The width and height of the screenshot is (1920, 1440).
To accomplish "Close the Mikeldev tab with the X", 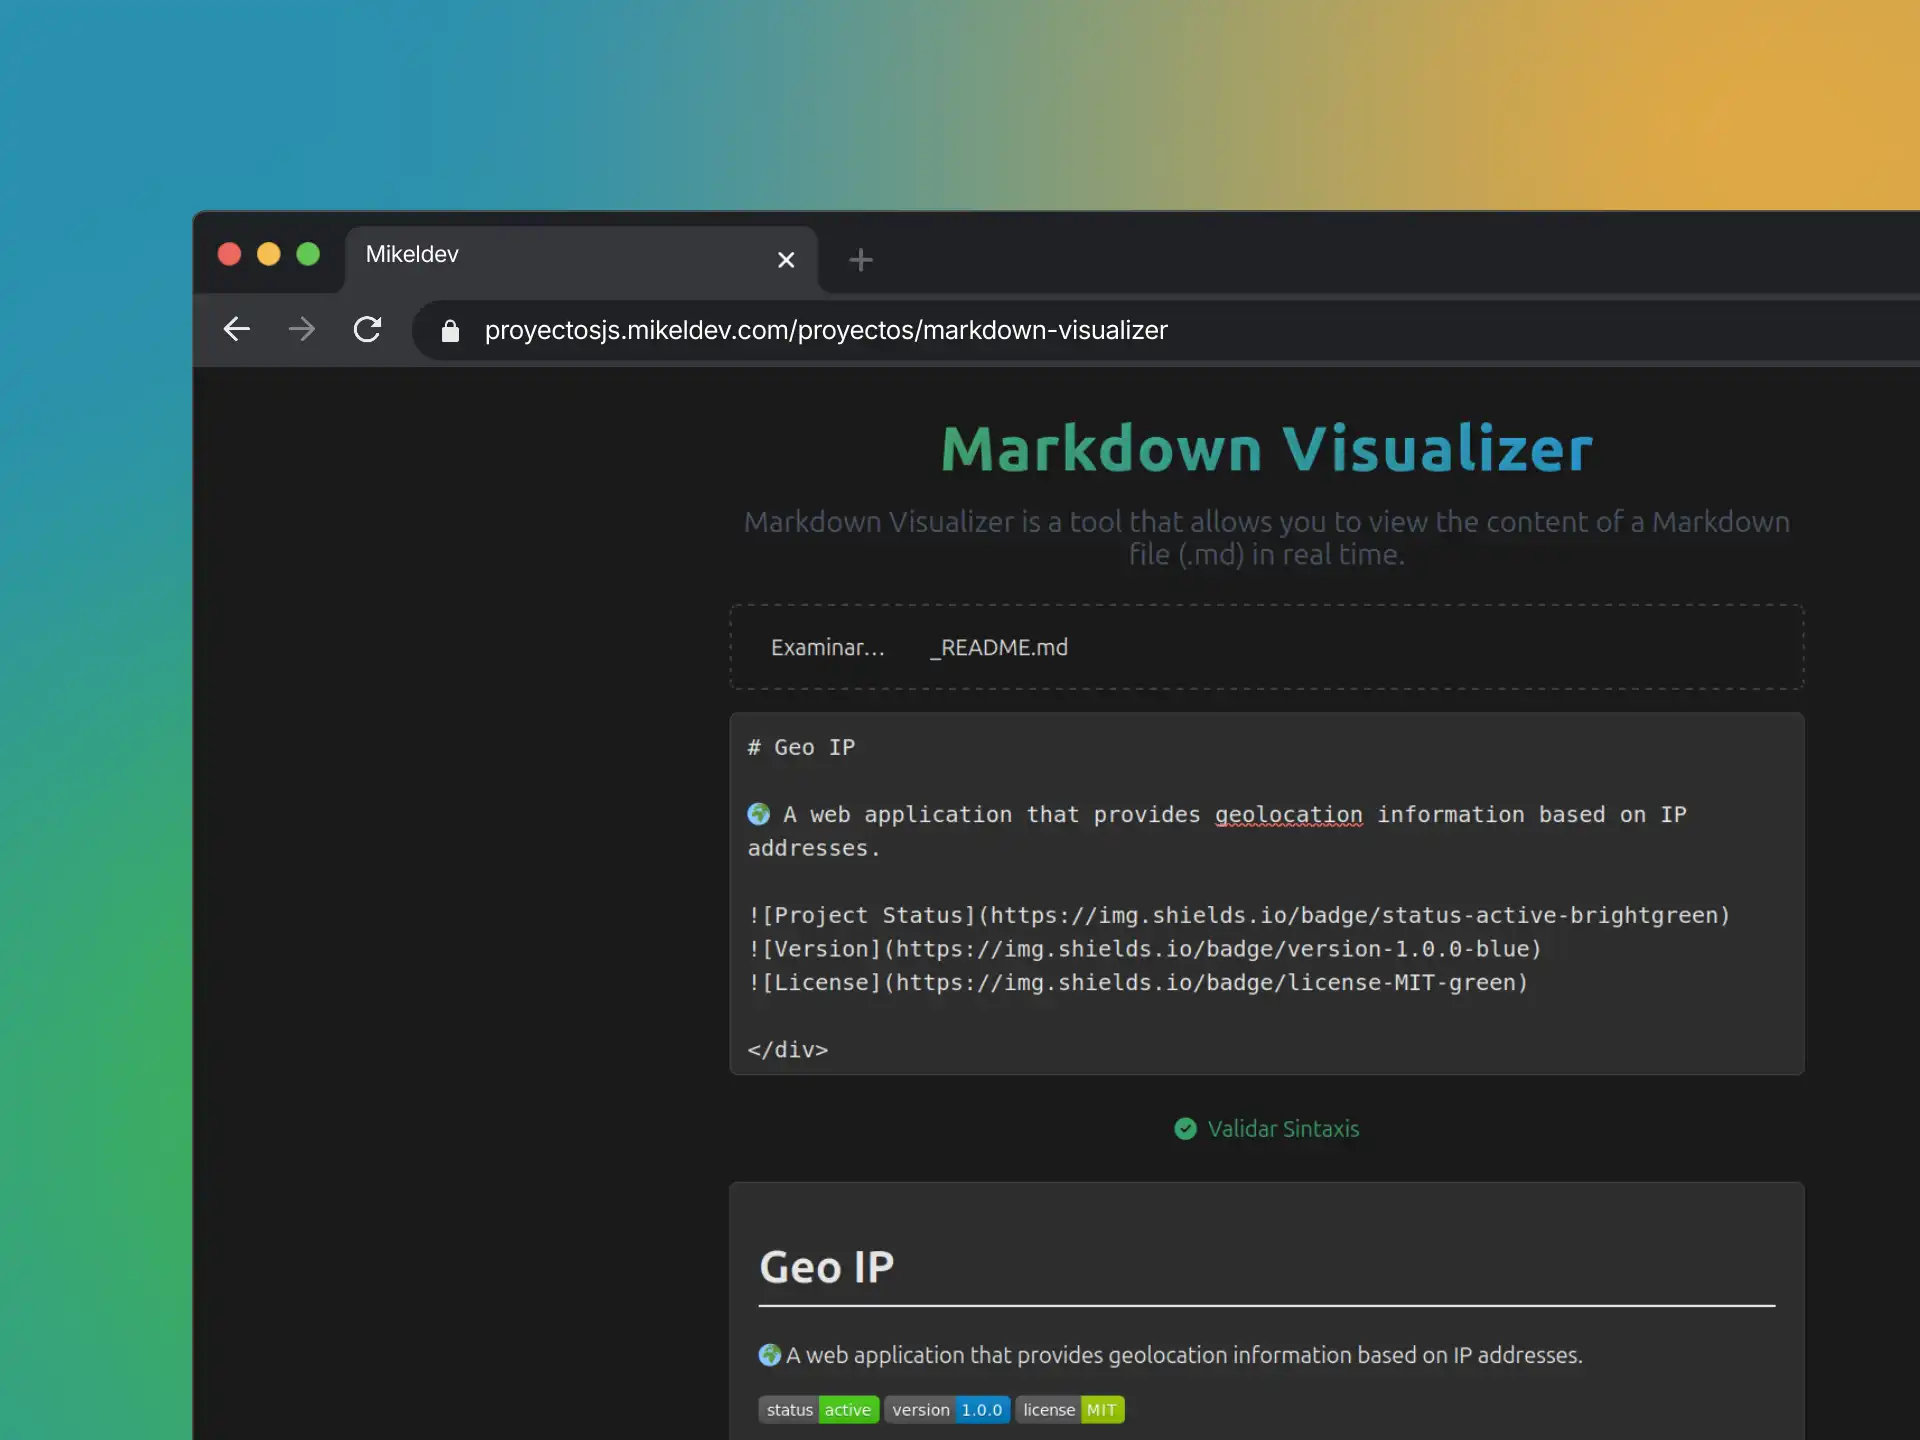I will pos(786,260).
